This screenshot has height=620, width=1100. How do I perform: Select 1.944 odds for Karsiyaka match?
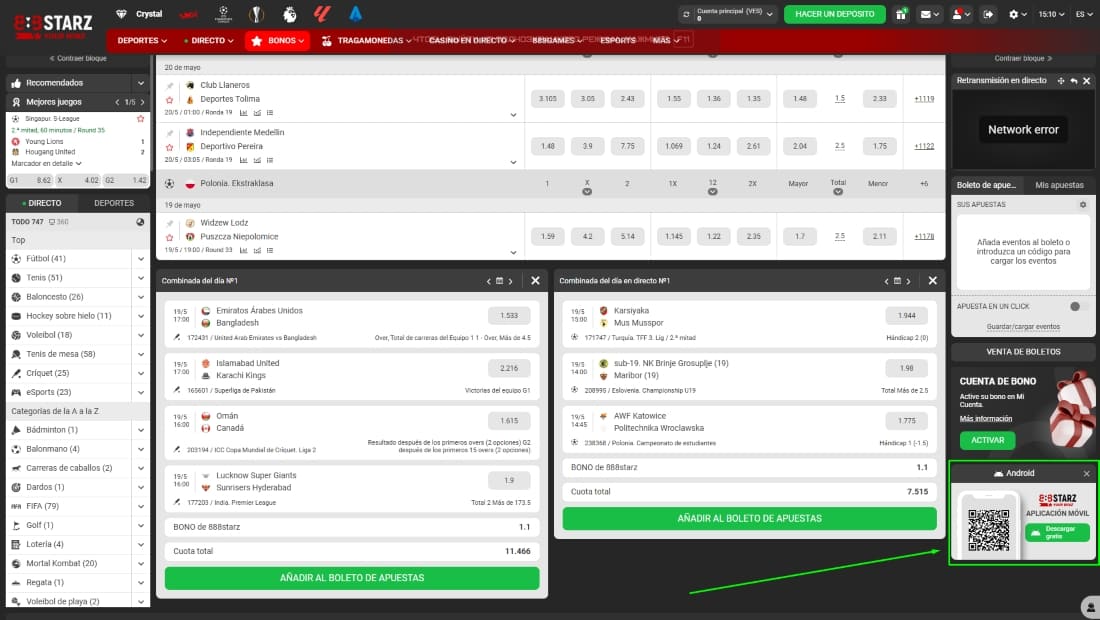[x=906, y=316]
